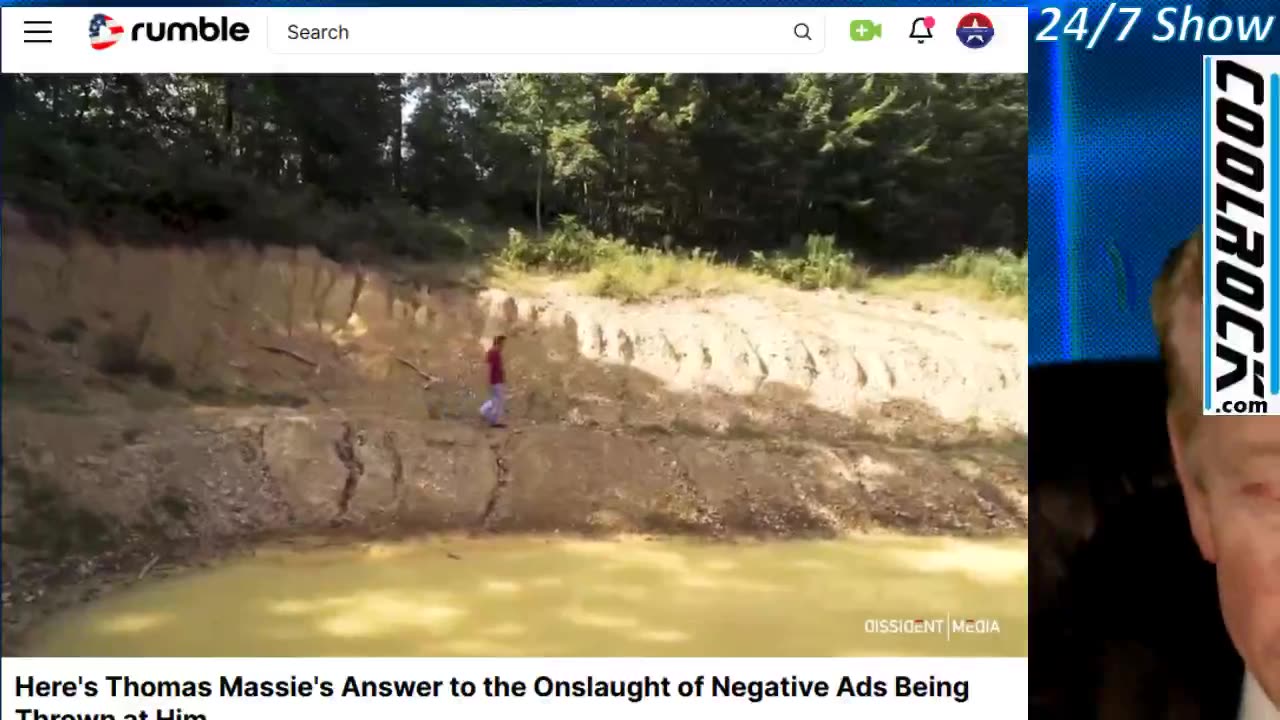1280x720 pixels.
Task: Click the yellow pond water in video
Action: pos(520,600)
